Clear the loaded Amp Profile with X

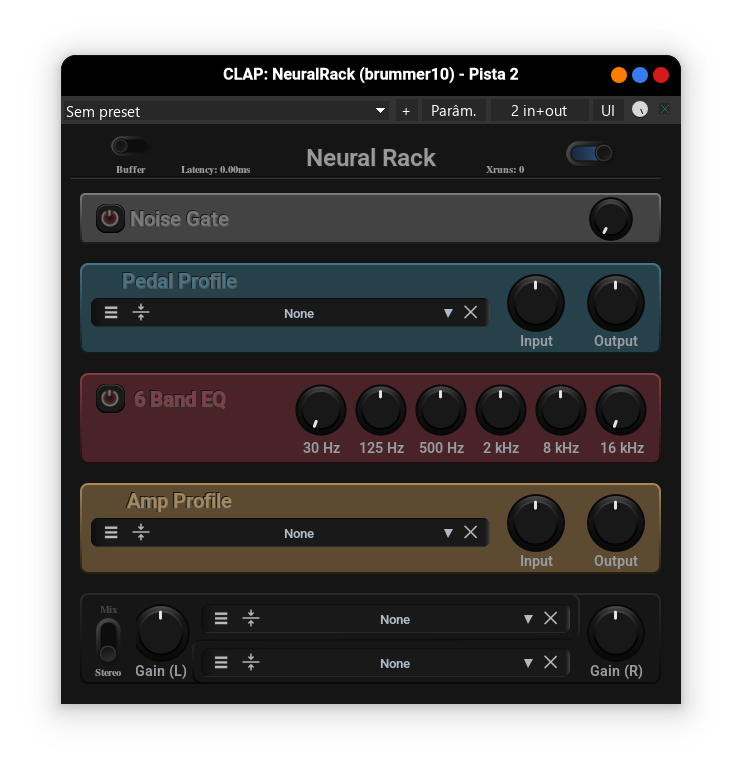pos(471,533)
